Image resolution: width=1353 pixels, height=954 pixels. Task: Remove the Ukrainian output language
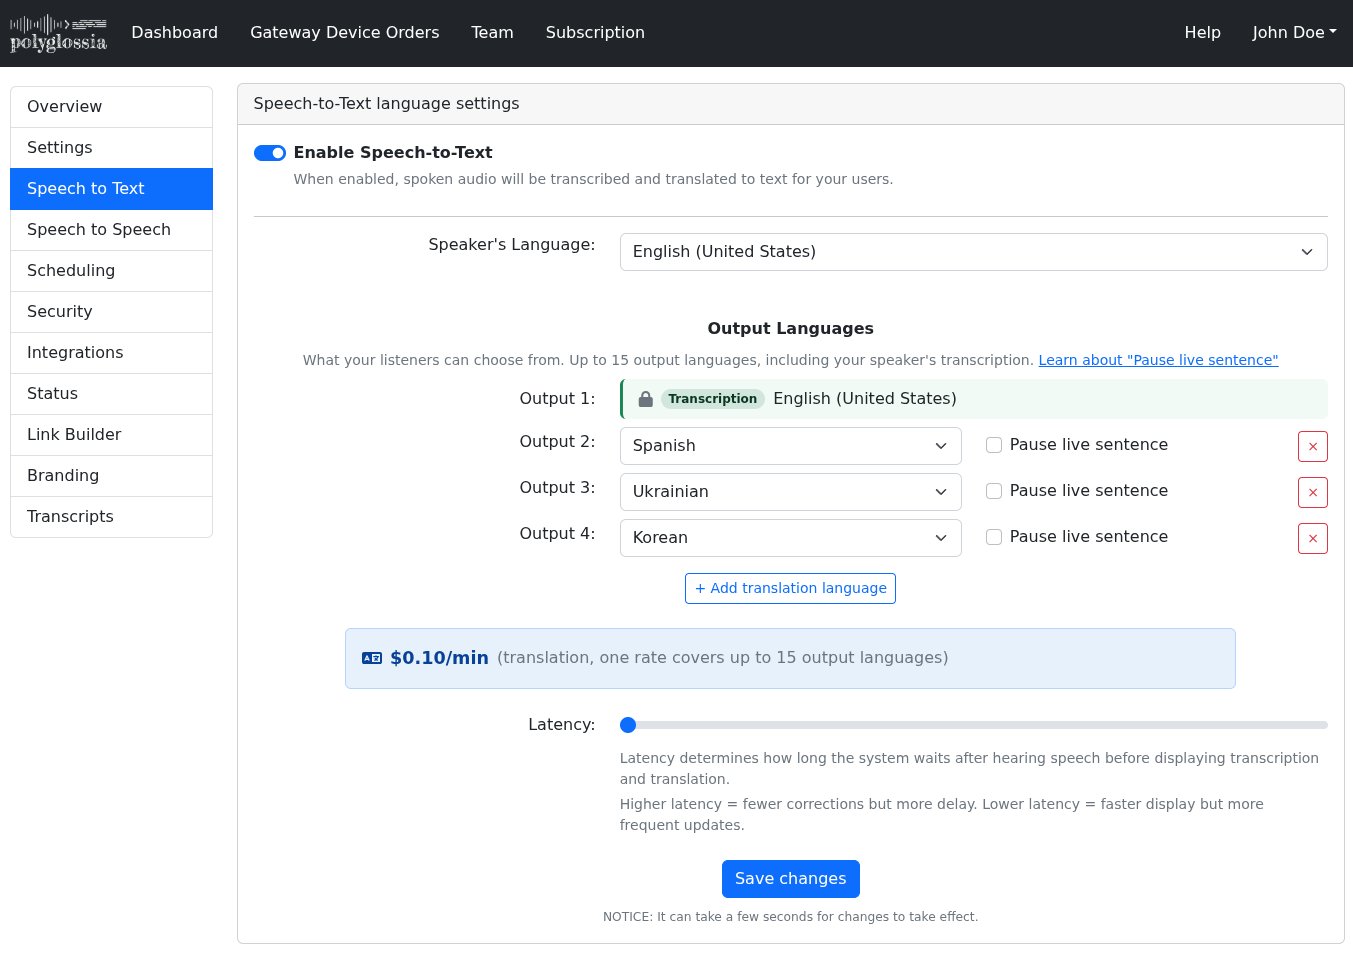[1312, 492]
